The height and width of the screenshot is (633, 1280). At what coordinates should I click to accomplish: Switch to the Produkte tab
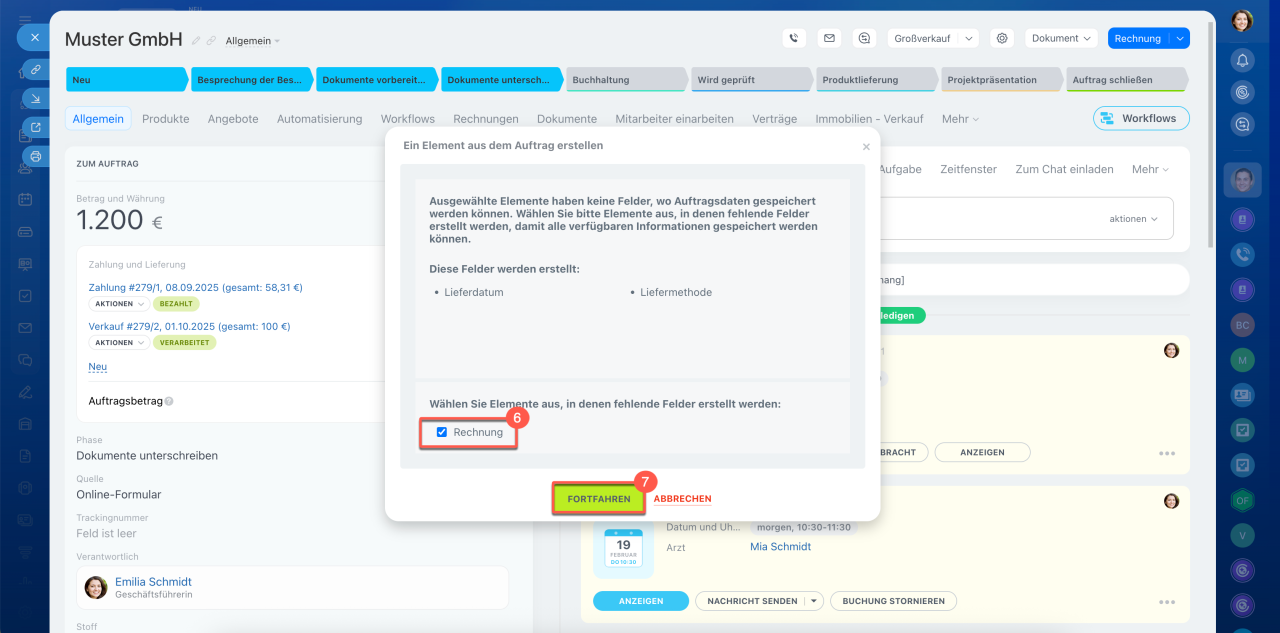[x=165, y=119]
